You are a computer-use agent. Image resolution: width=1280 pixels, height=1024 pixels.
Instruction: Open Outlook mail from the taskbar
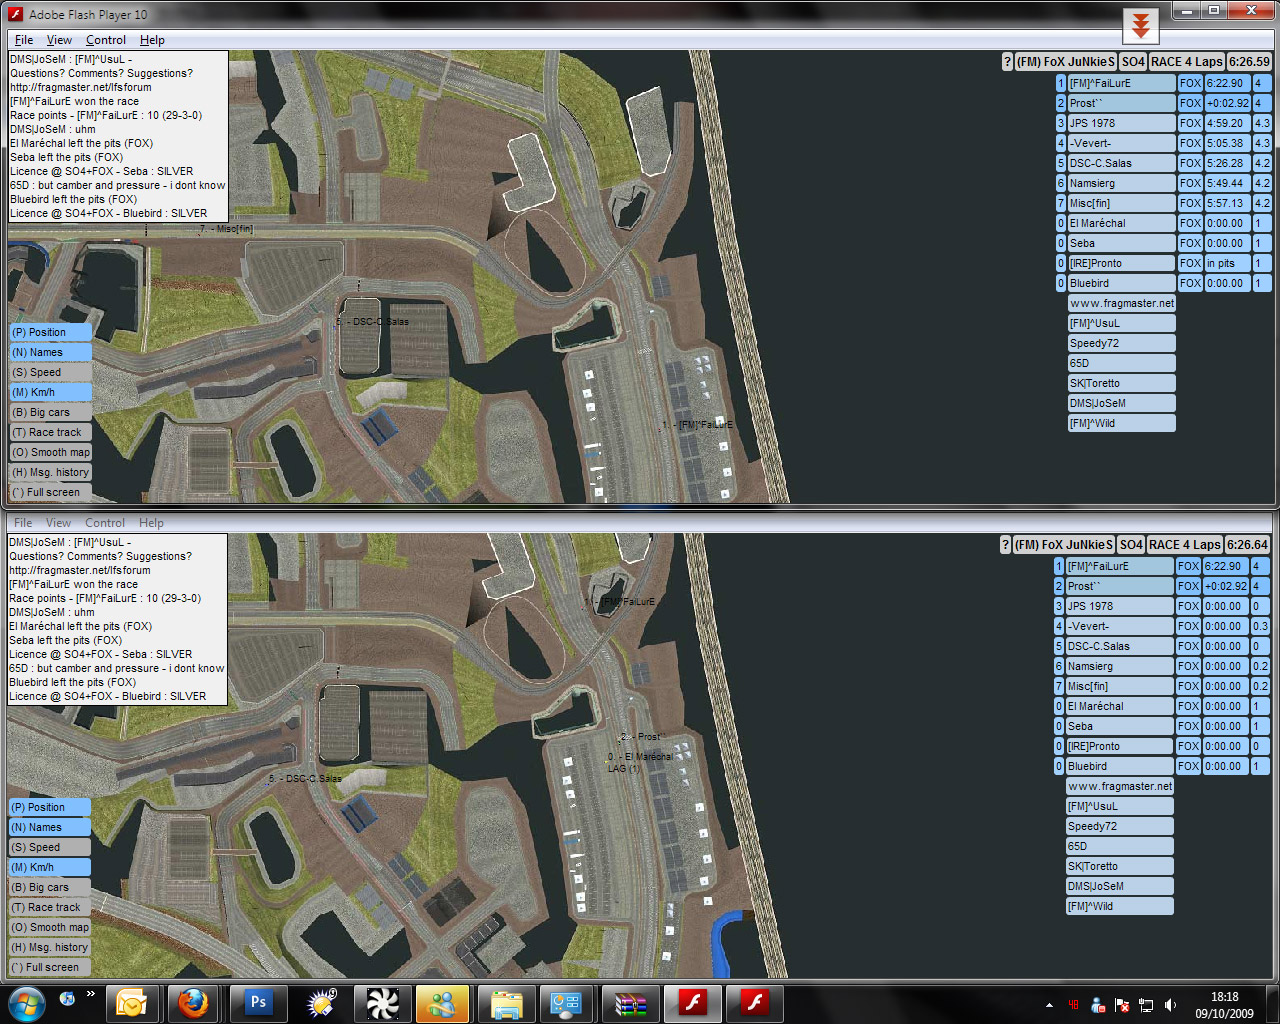tap(131, 1003)
